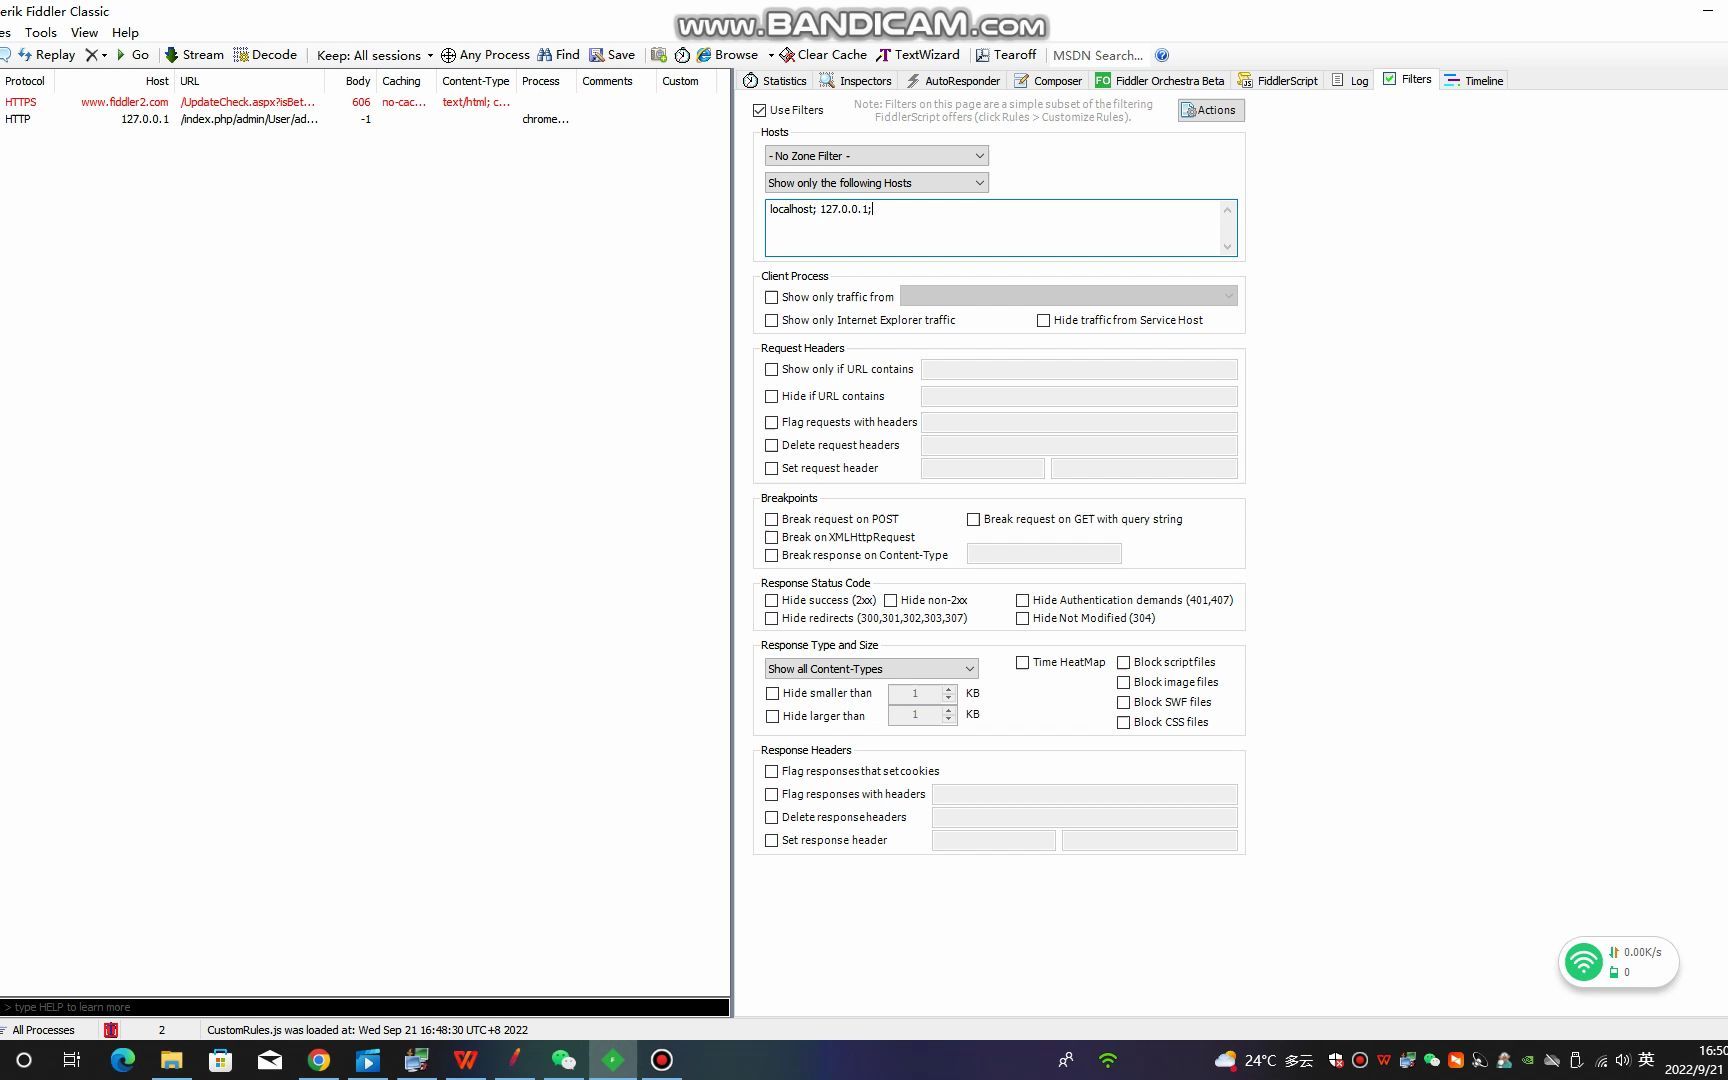
Task: Open the Tools menu
Action: (x=41, y=32)
